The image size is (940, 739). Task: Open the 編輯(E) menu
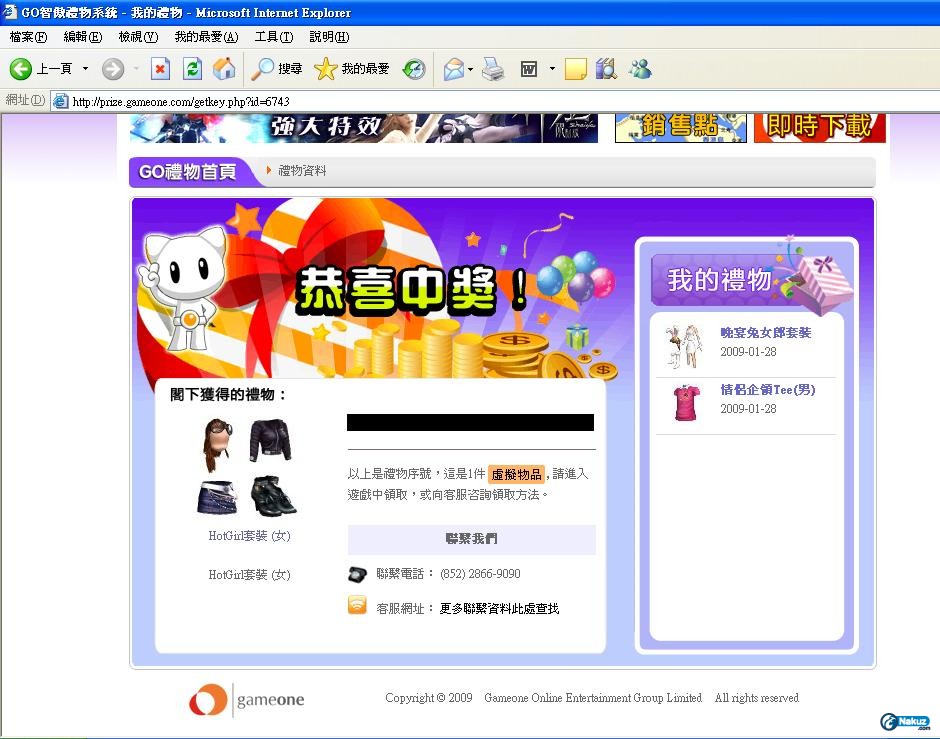point(83,37)
